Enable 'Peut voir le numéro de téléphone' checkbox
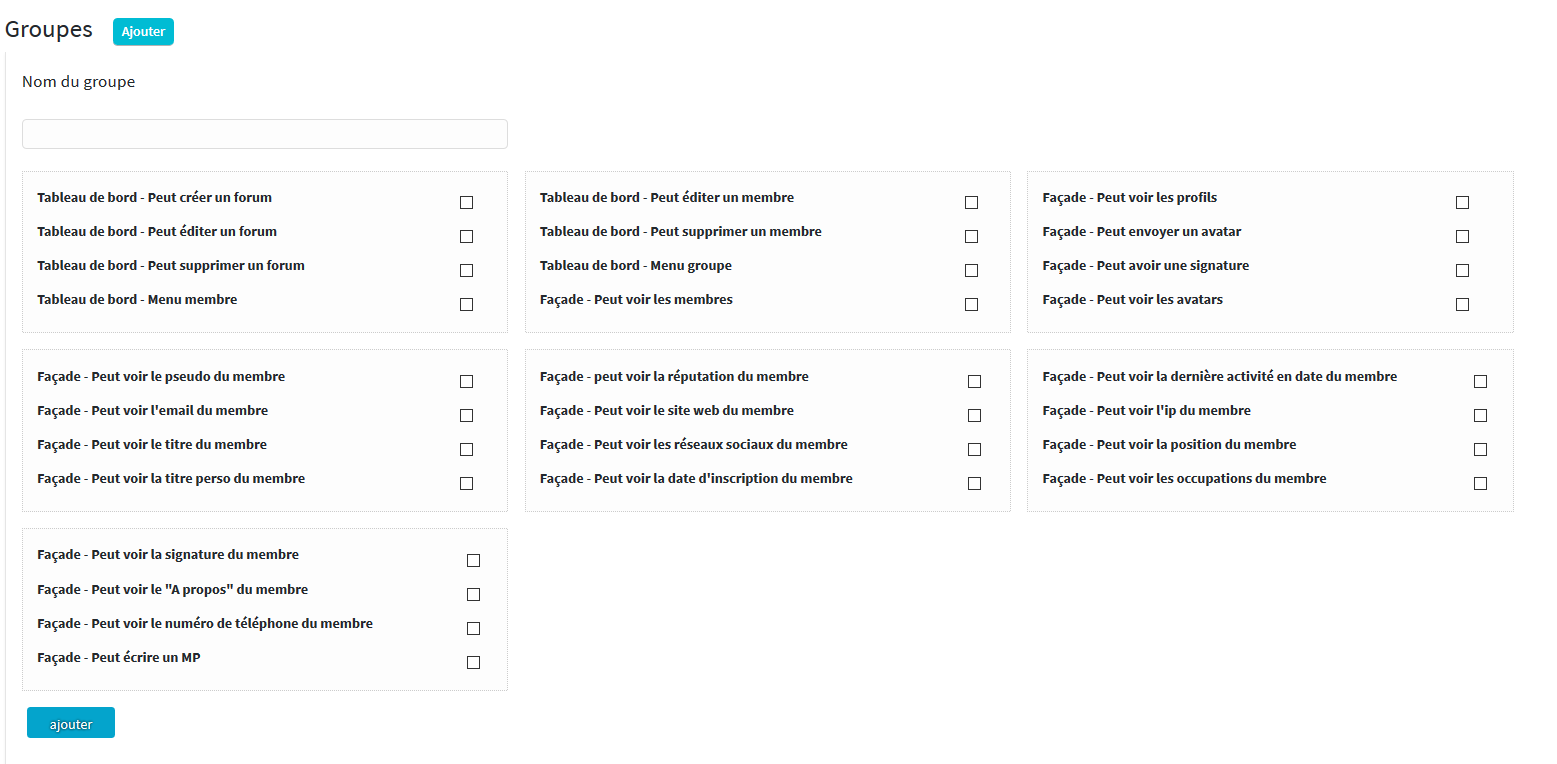 473,629
